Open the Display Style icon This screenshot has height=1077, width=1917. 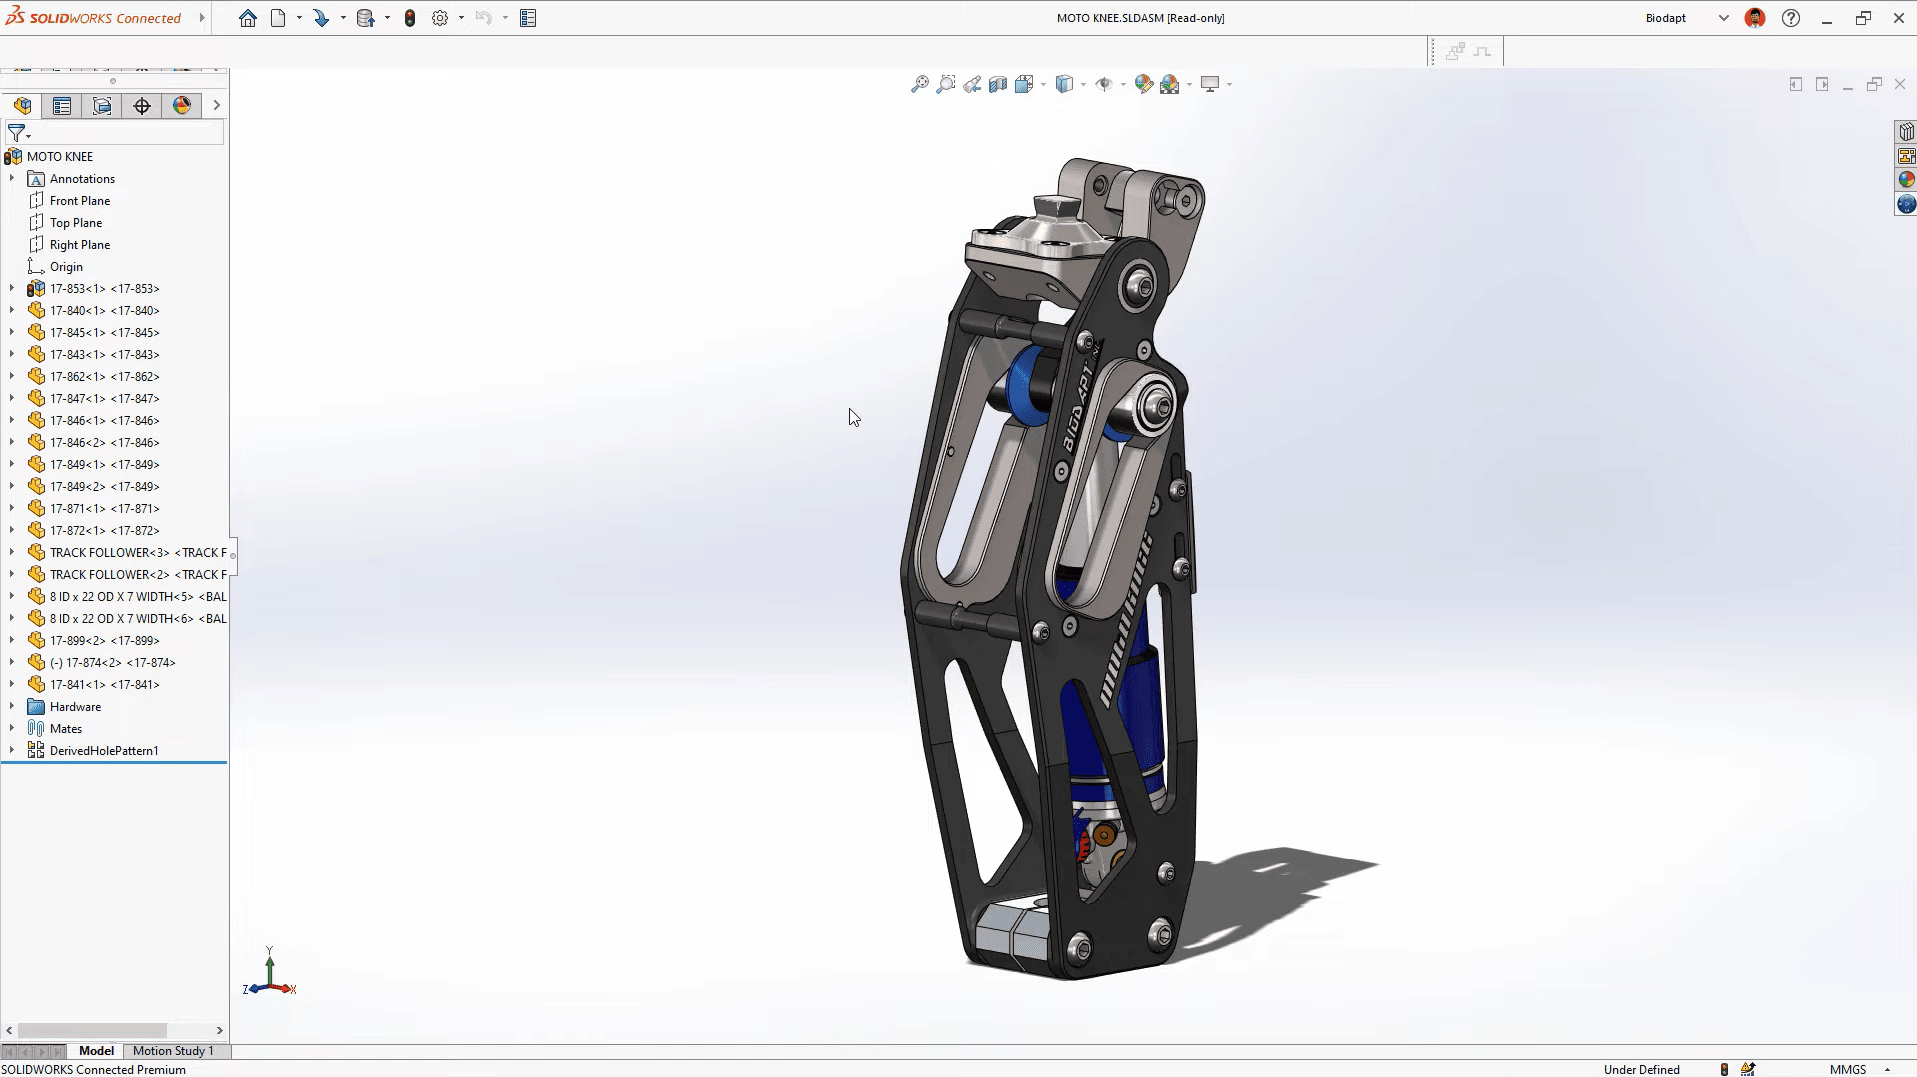click(x=1065, y=84)
